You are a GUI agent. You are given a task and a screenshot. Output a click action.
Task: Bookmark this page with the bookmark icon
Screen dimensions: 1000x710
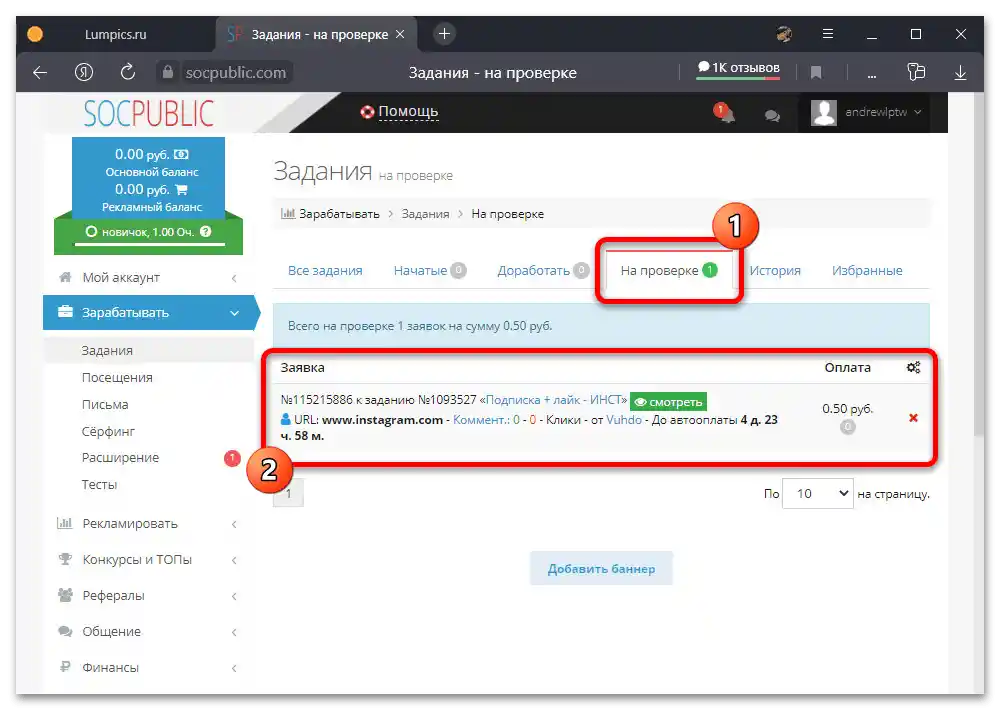[x=816, y=73]
